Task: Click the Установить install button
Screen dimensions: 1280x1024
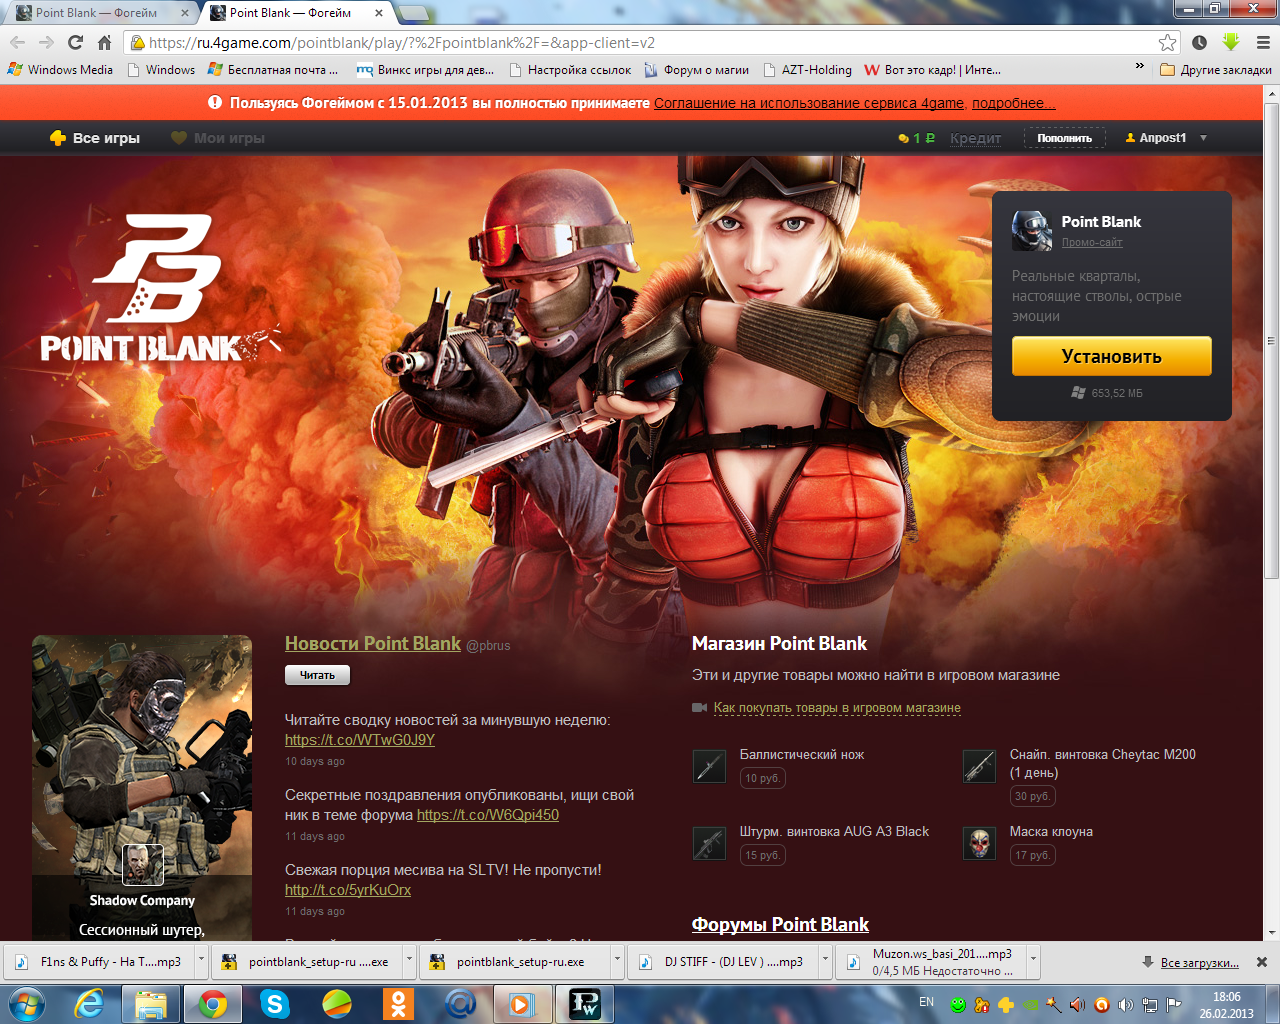Action: [1111, 356]
